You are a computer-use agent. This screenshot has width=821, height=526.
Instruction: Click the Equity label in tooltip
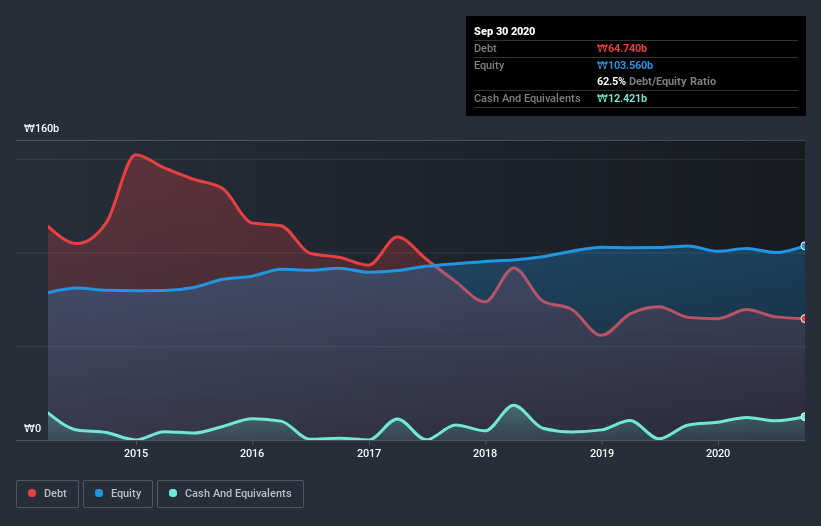coord(489,65)
